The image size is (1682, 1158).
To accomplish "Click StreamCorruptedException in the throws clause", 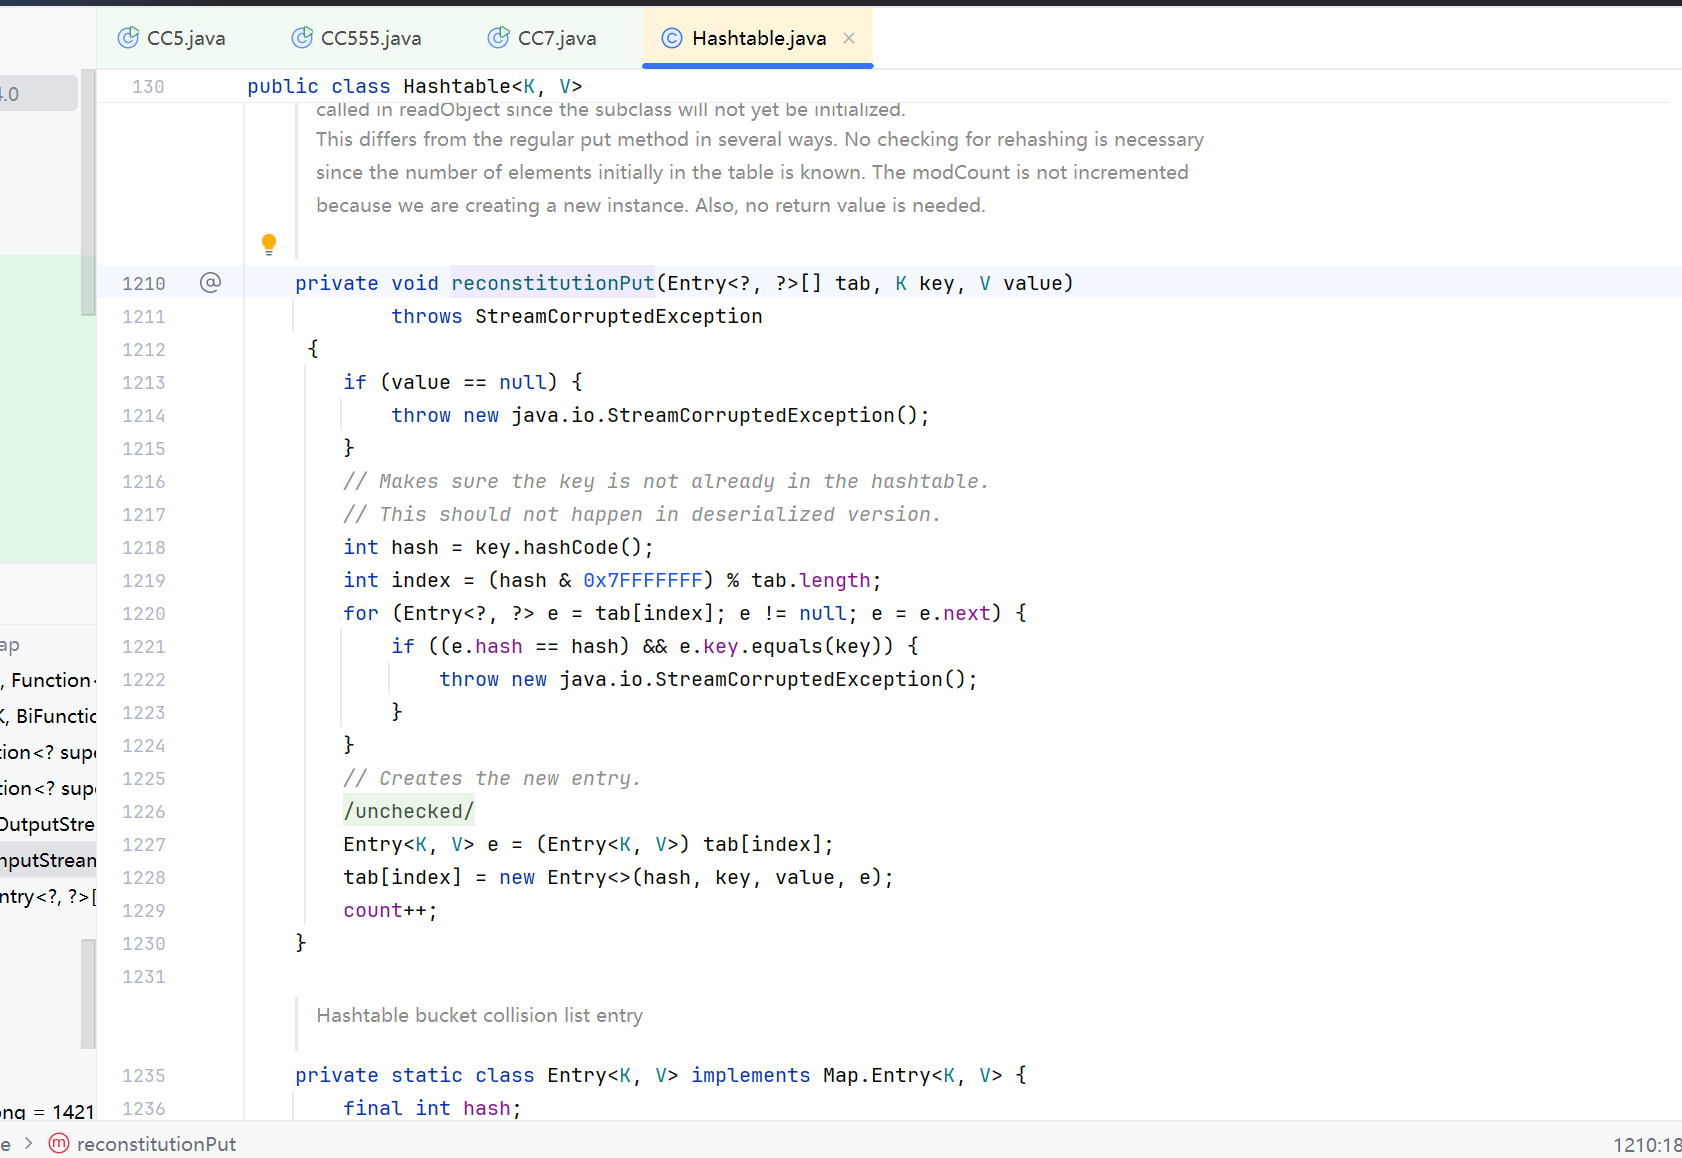I will click(x=618, y=316).
